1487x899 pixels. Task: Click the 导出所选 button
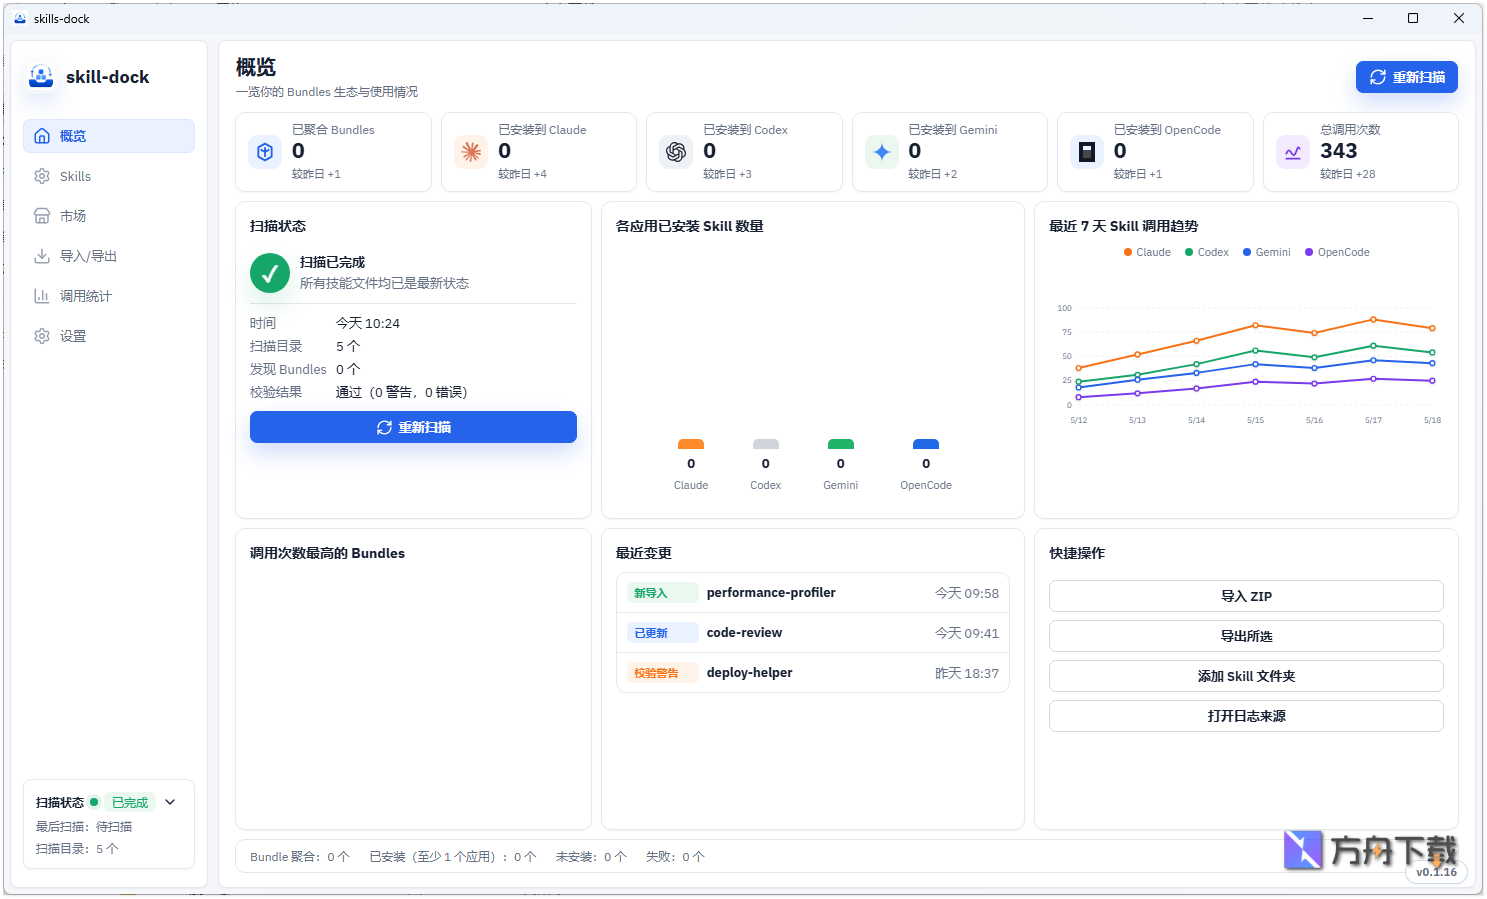(x=1246, y=636)
